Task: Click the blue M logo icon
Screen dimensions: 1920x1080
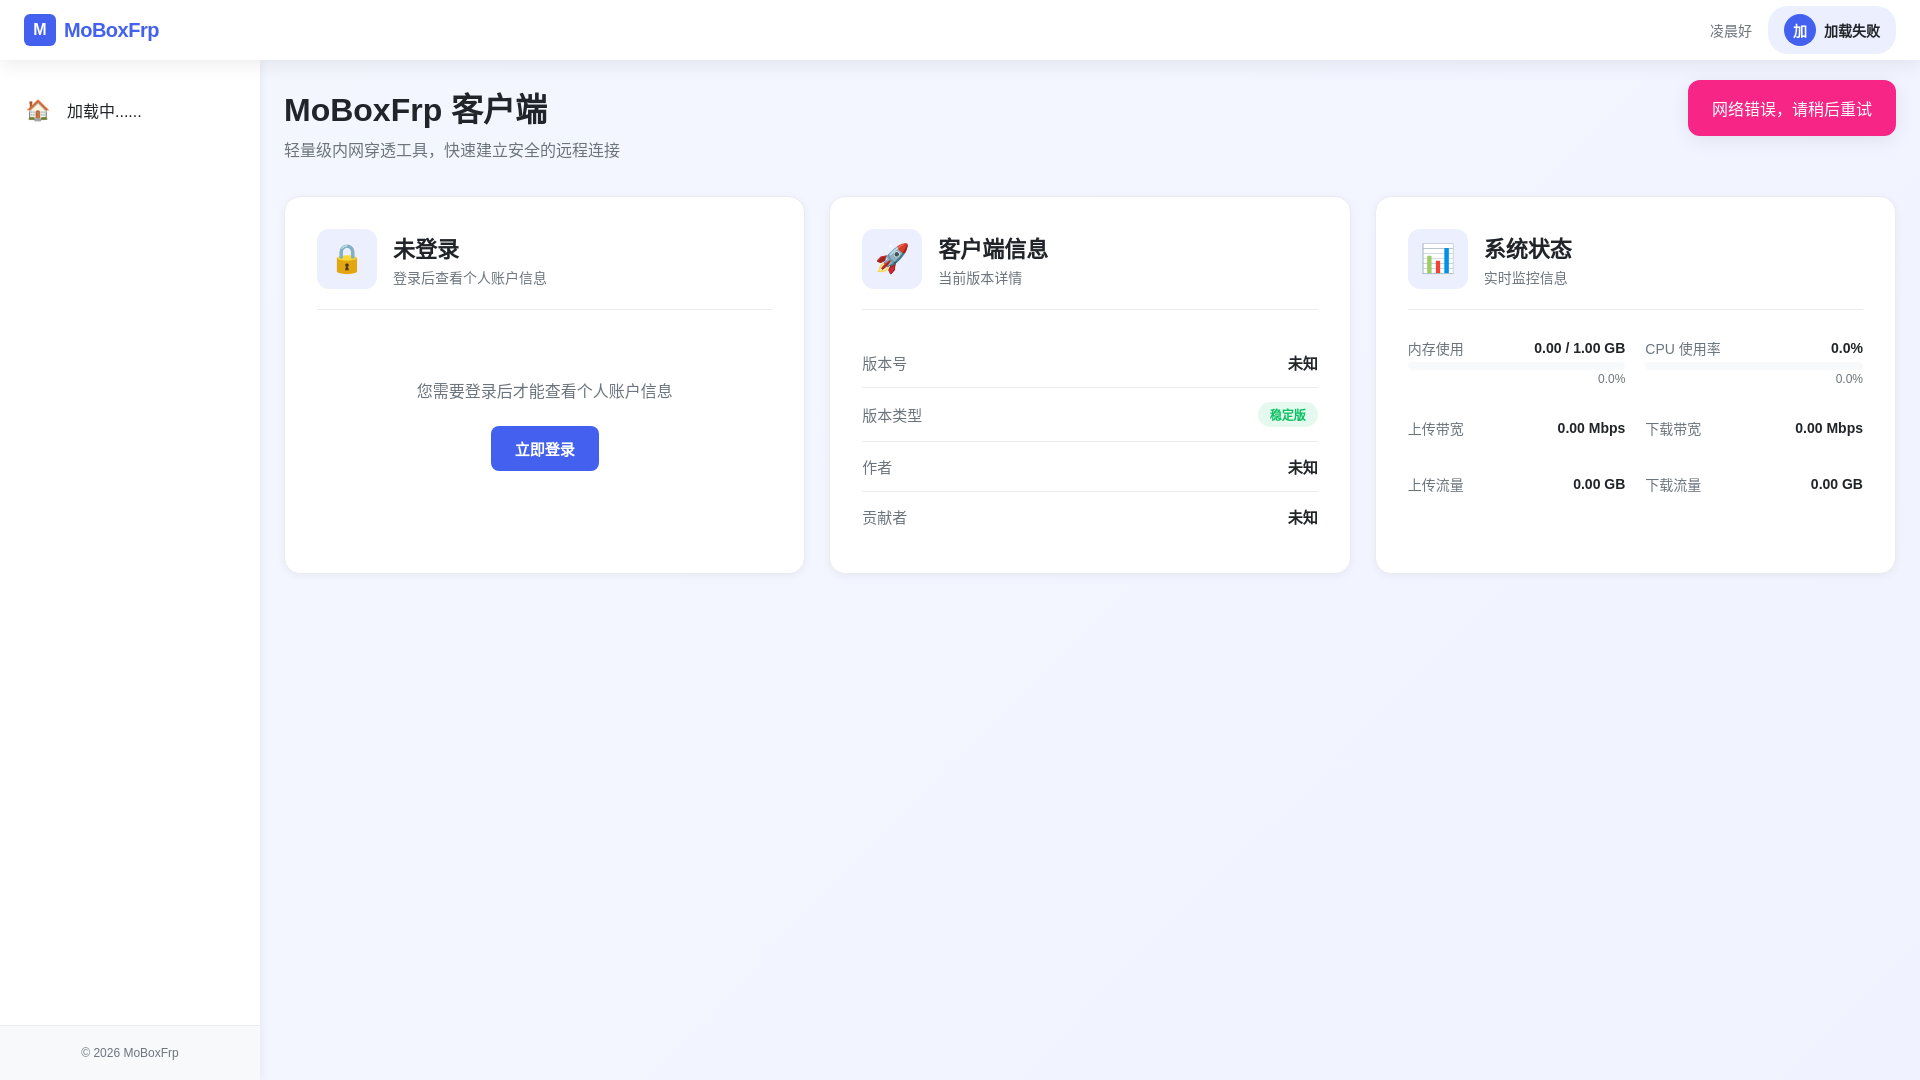Action: tap(40, 30)
